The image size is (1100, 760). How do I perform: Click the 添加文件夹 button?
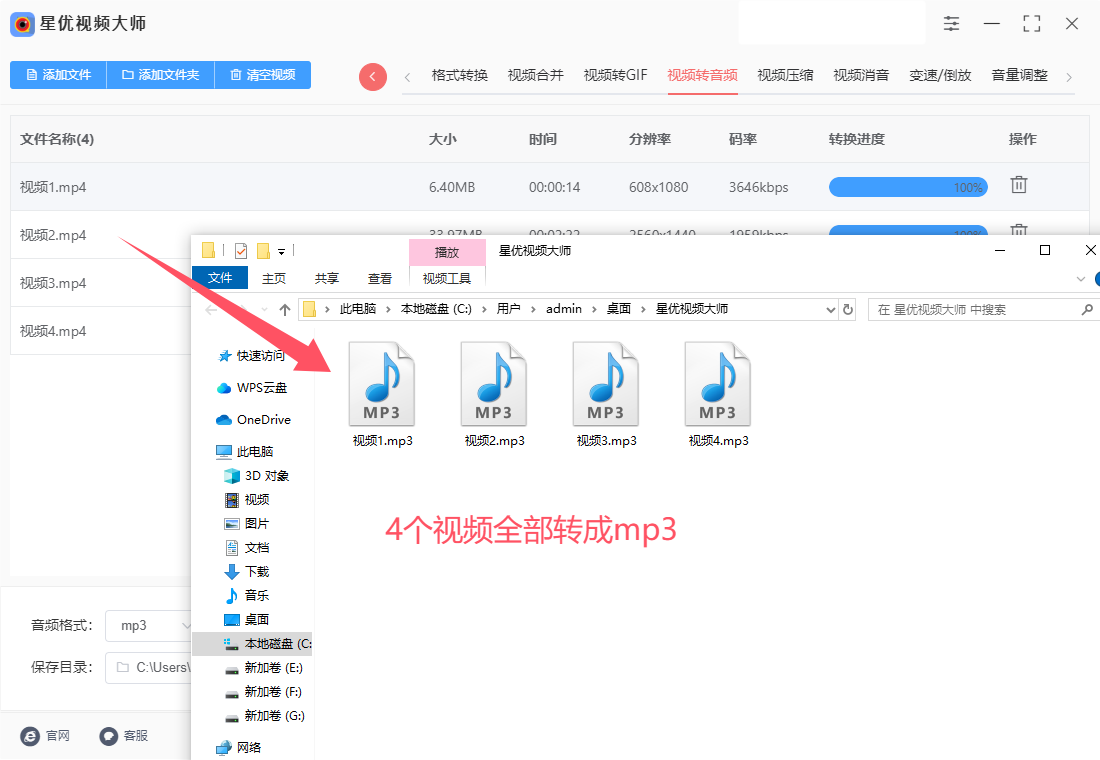160,75
